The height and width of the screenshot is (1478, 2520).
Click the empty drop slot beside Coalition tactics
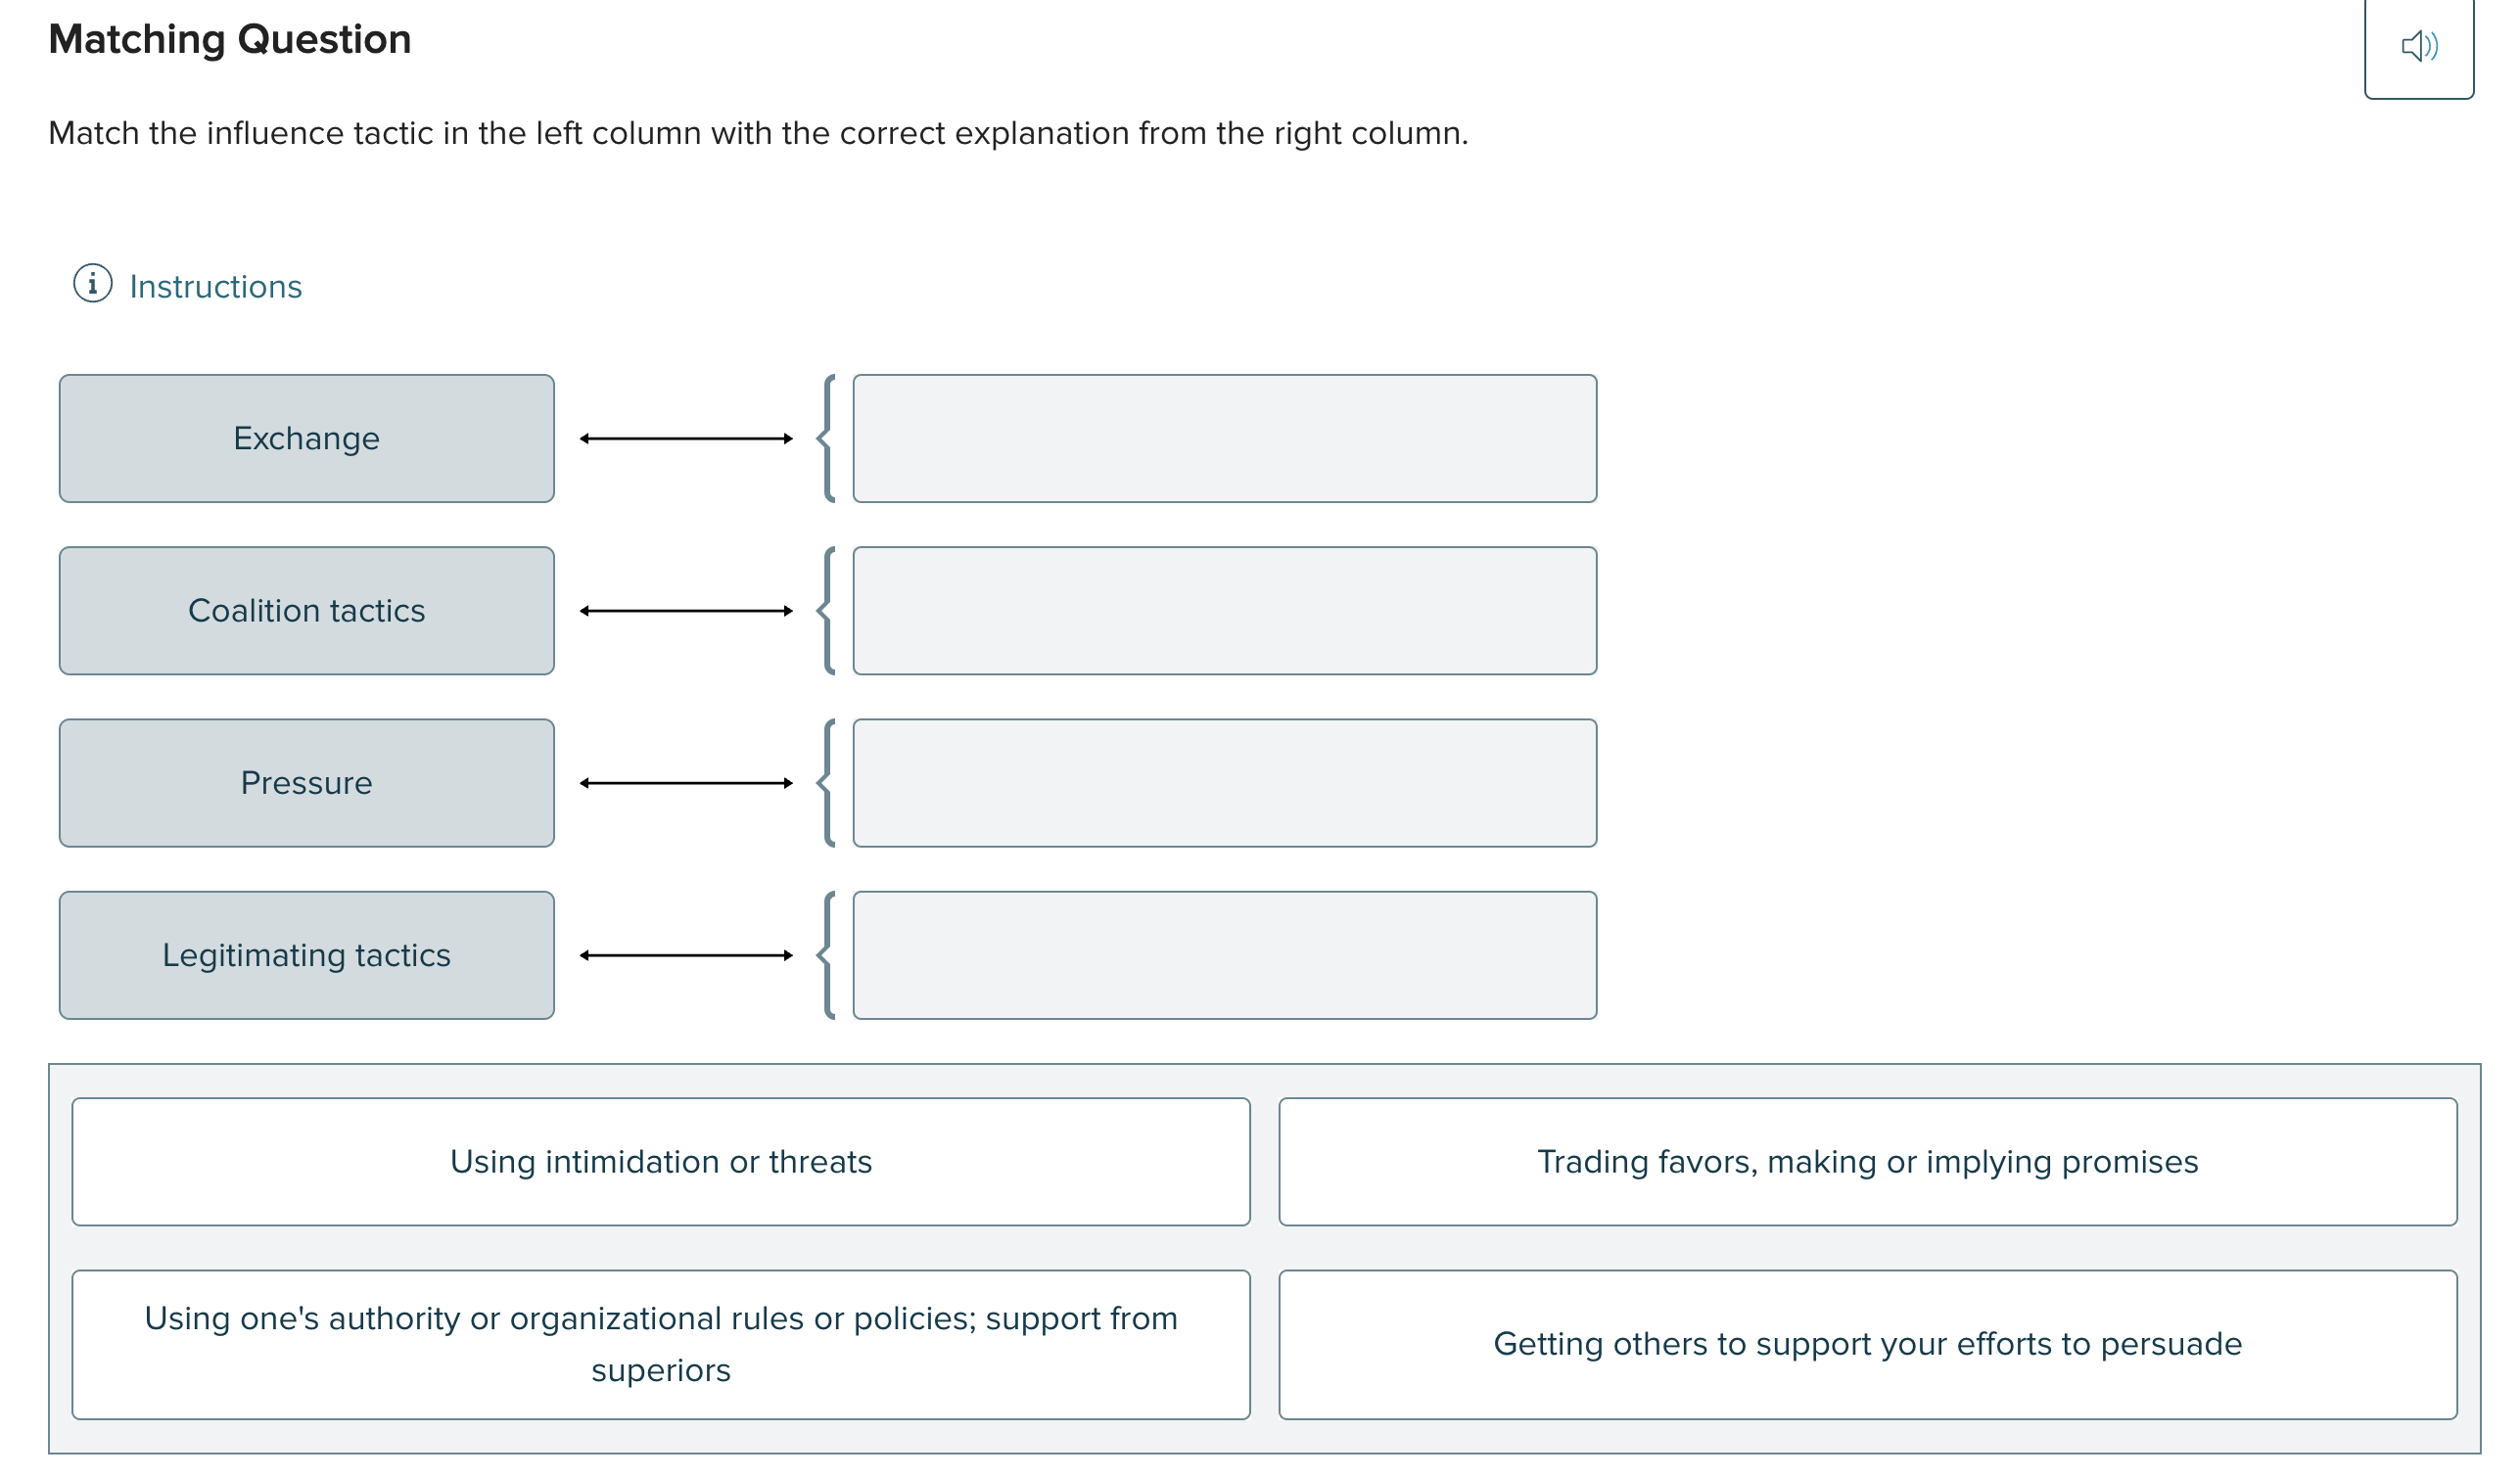(x=1224, y=610)
